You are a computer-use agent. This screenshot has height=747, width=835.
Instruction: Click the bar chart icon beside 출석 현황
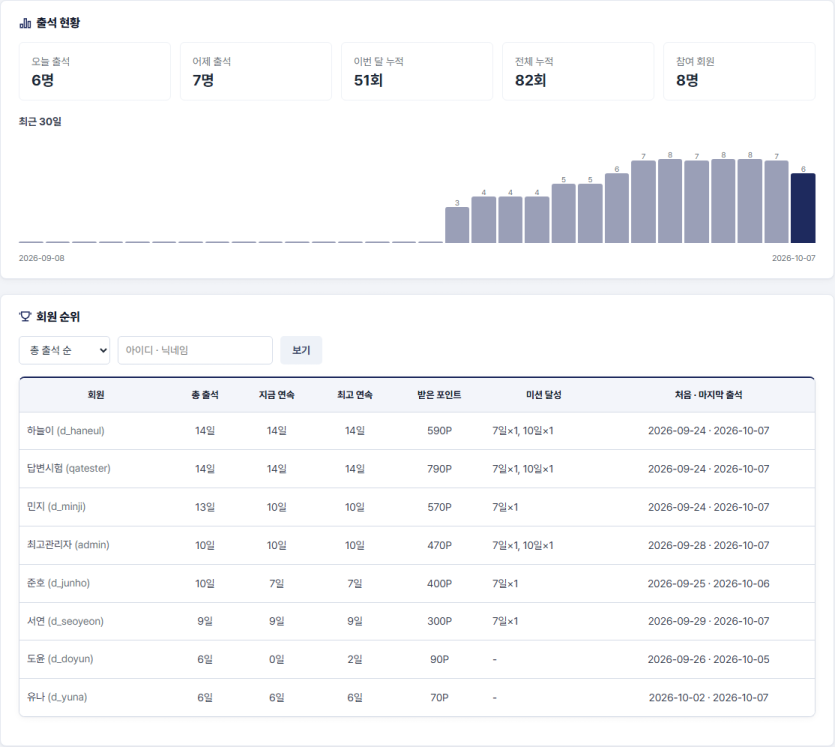[25, 23]
